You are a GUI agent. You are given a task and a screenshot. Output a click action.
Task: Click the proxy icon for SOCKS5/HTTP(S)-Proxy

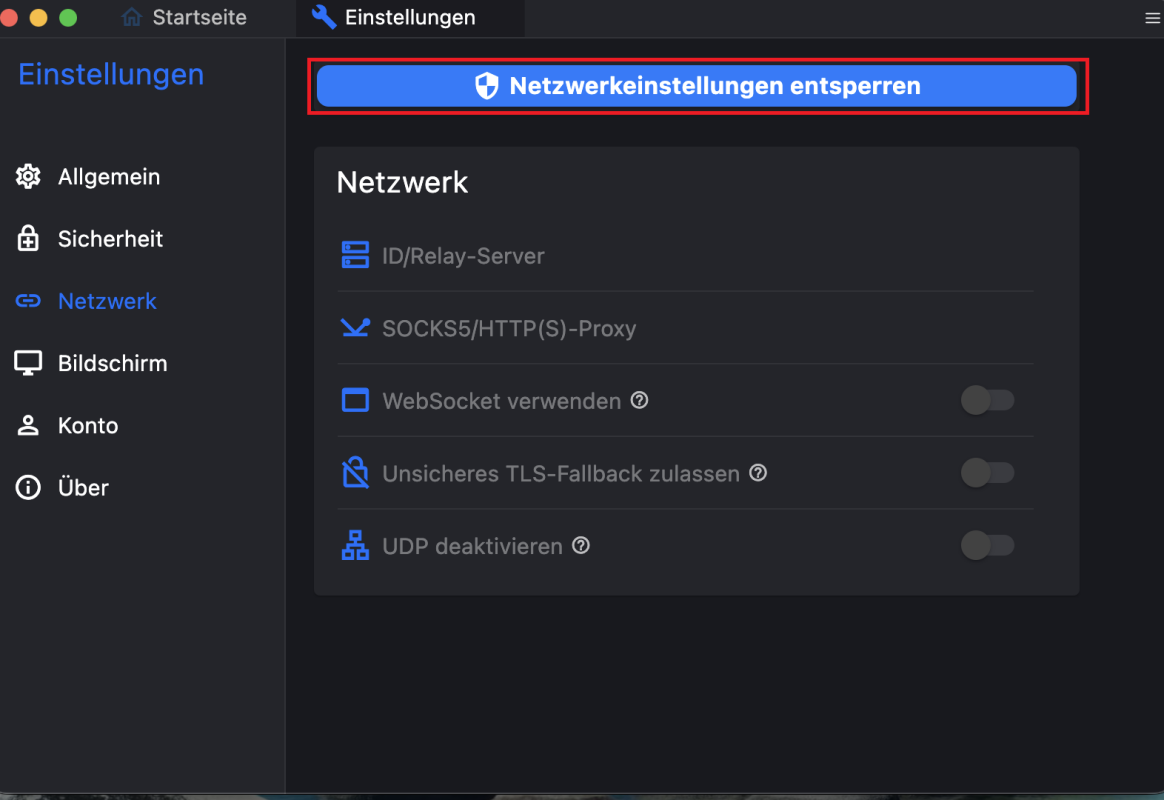(x=355, y=327)
